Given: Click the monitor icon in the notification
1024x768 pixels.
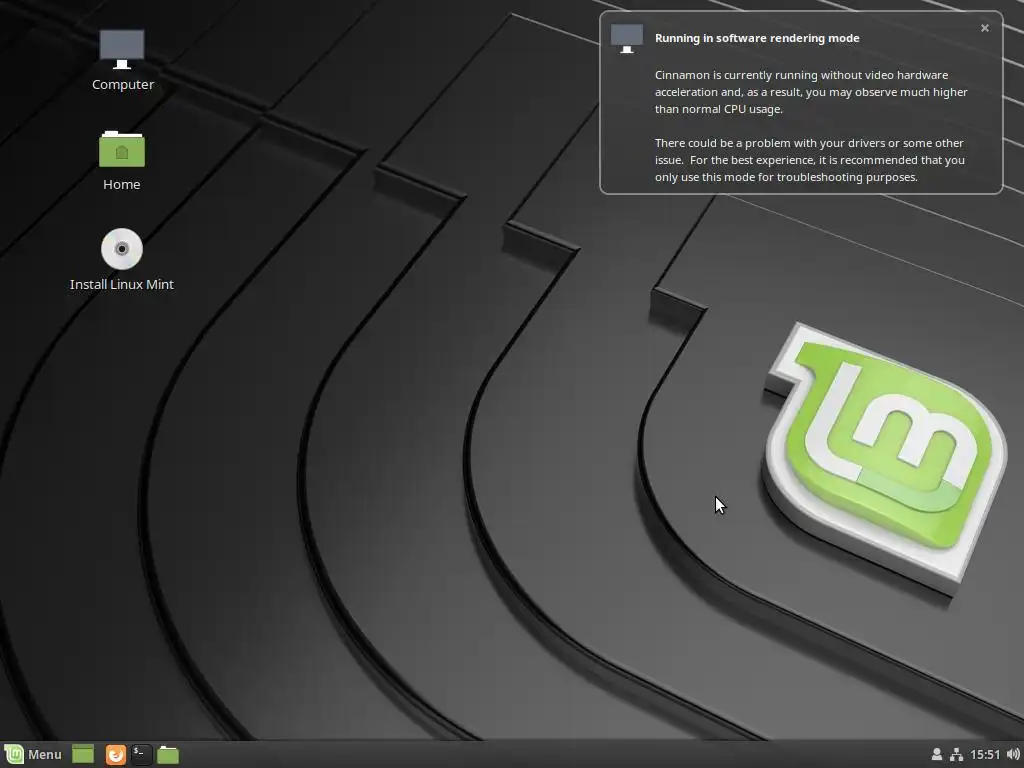Looking at the screenshot, I should point(627,39).
